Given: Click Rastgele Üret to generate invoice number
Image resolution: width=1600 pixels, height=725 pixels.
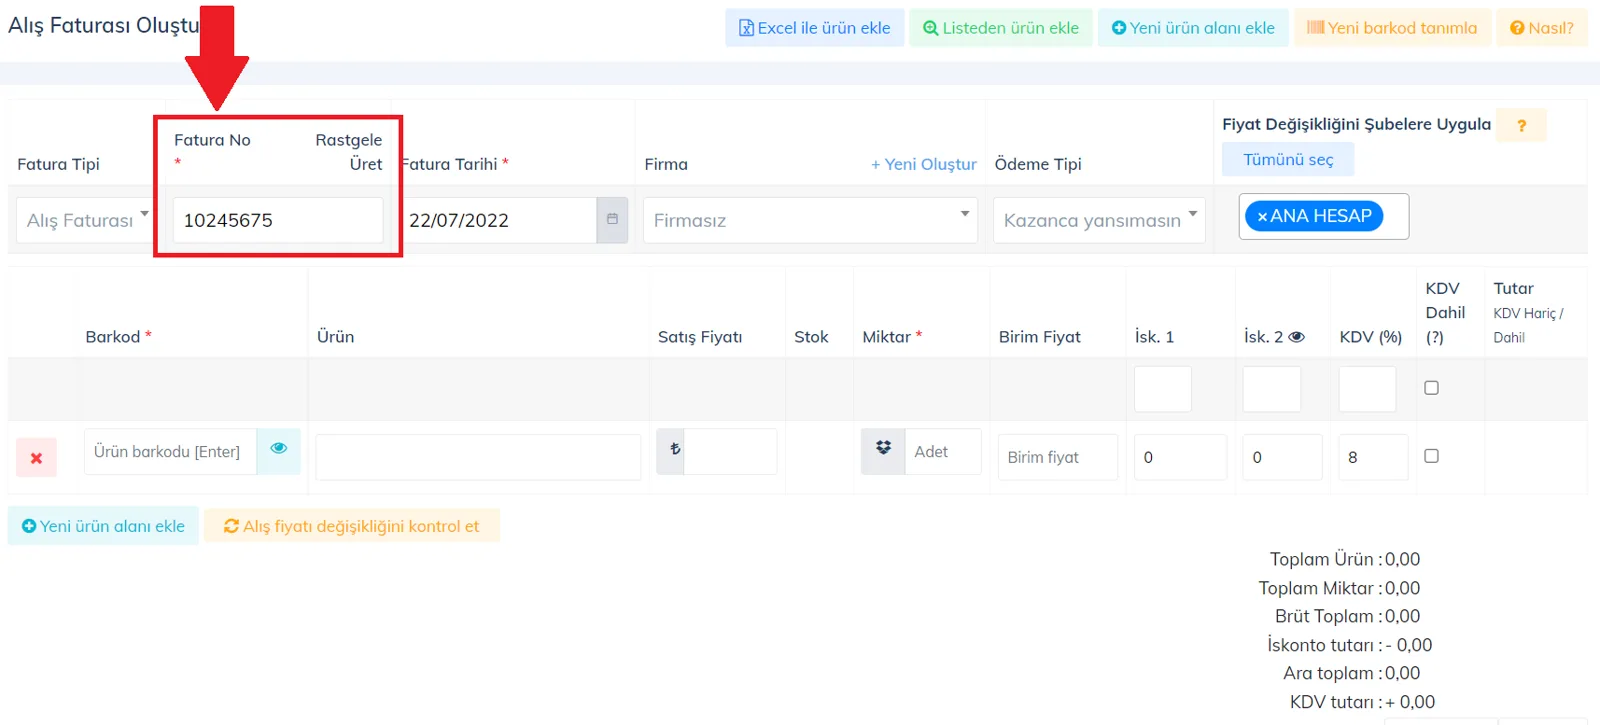Looking at the screenshot, I should [x=349, y=152].
